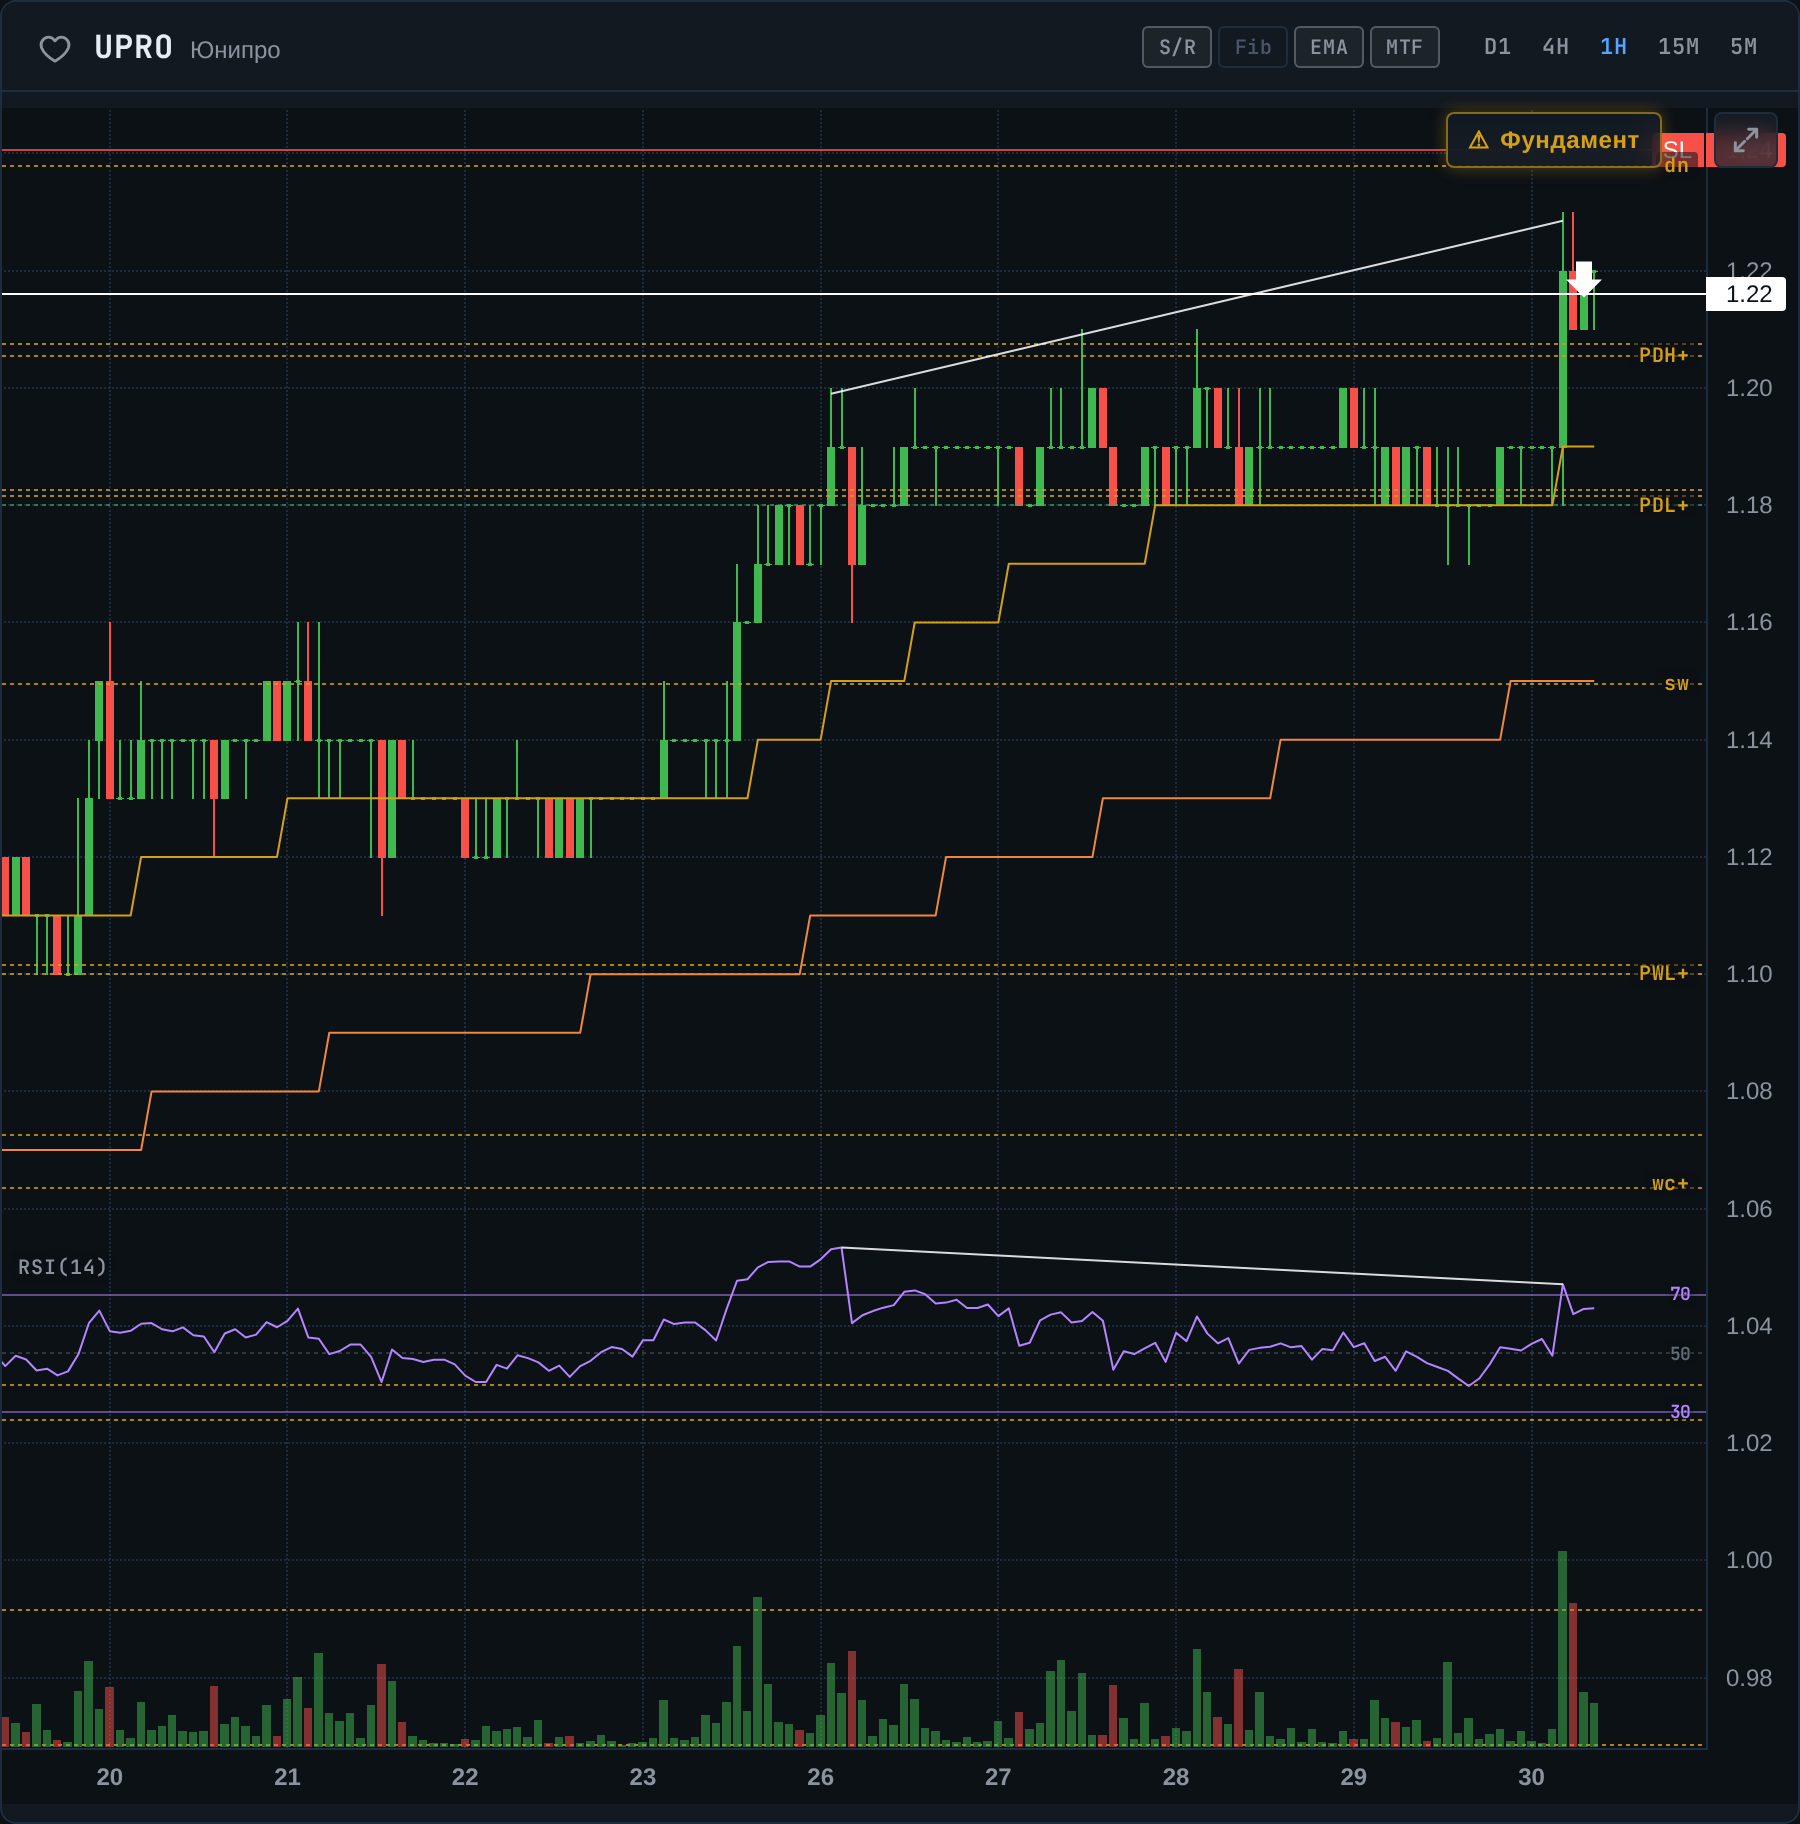Click the WC+ level label

point(1670,1185)
